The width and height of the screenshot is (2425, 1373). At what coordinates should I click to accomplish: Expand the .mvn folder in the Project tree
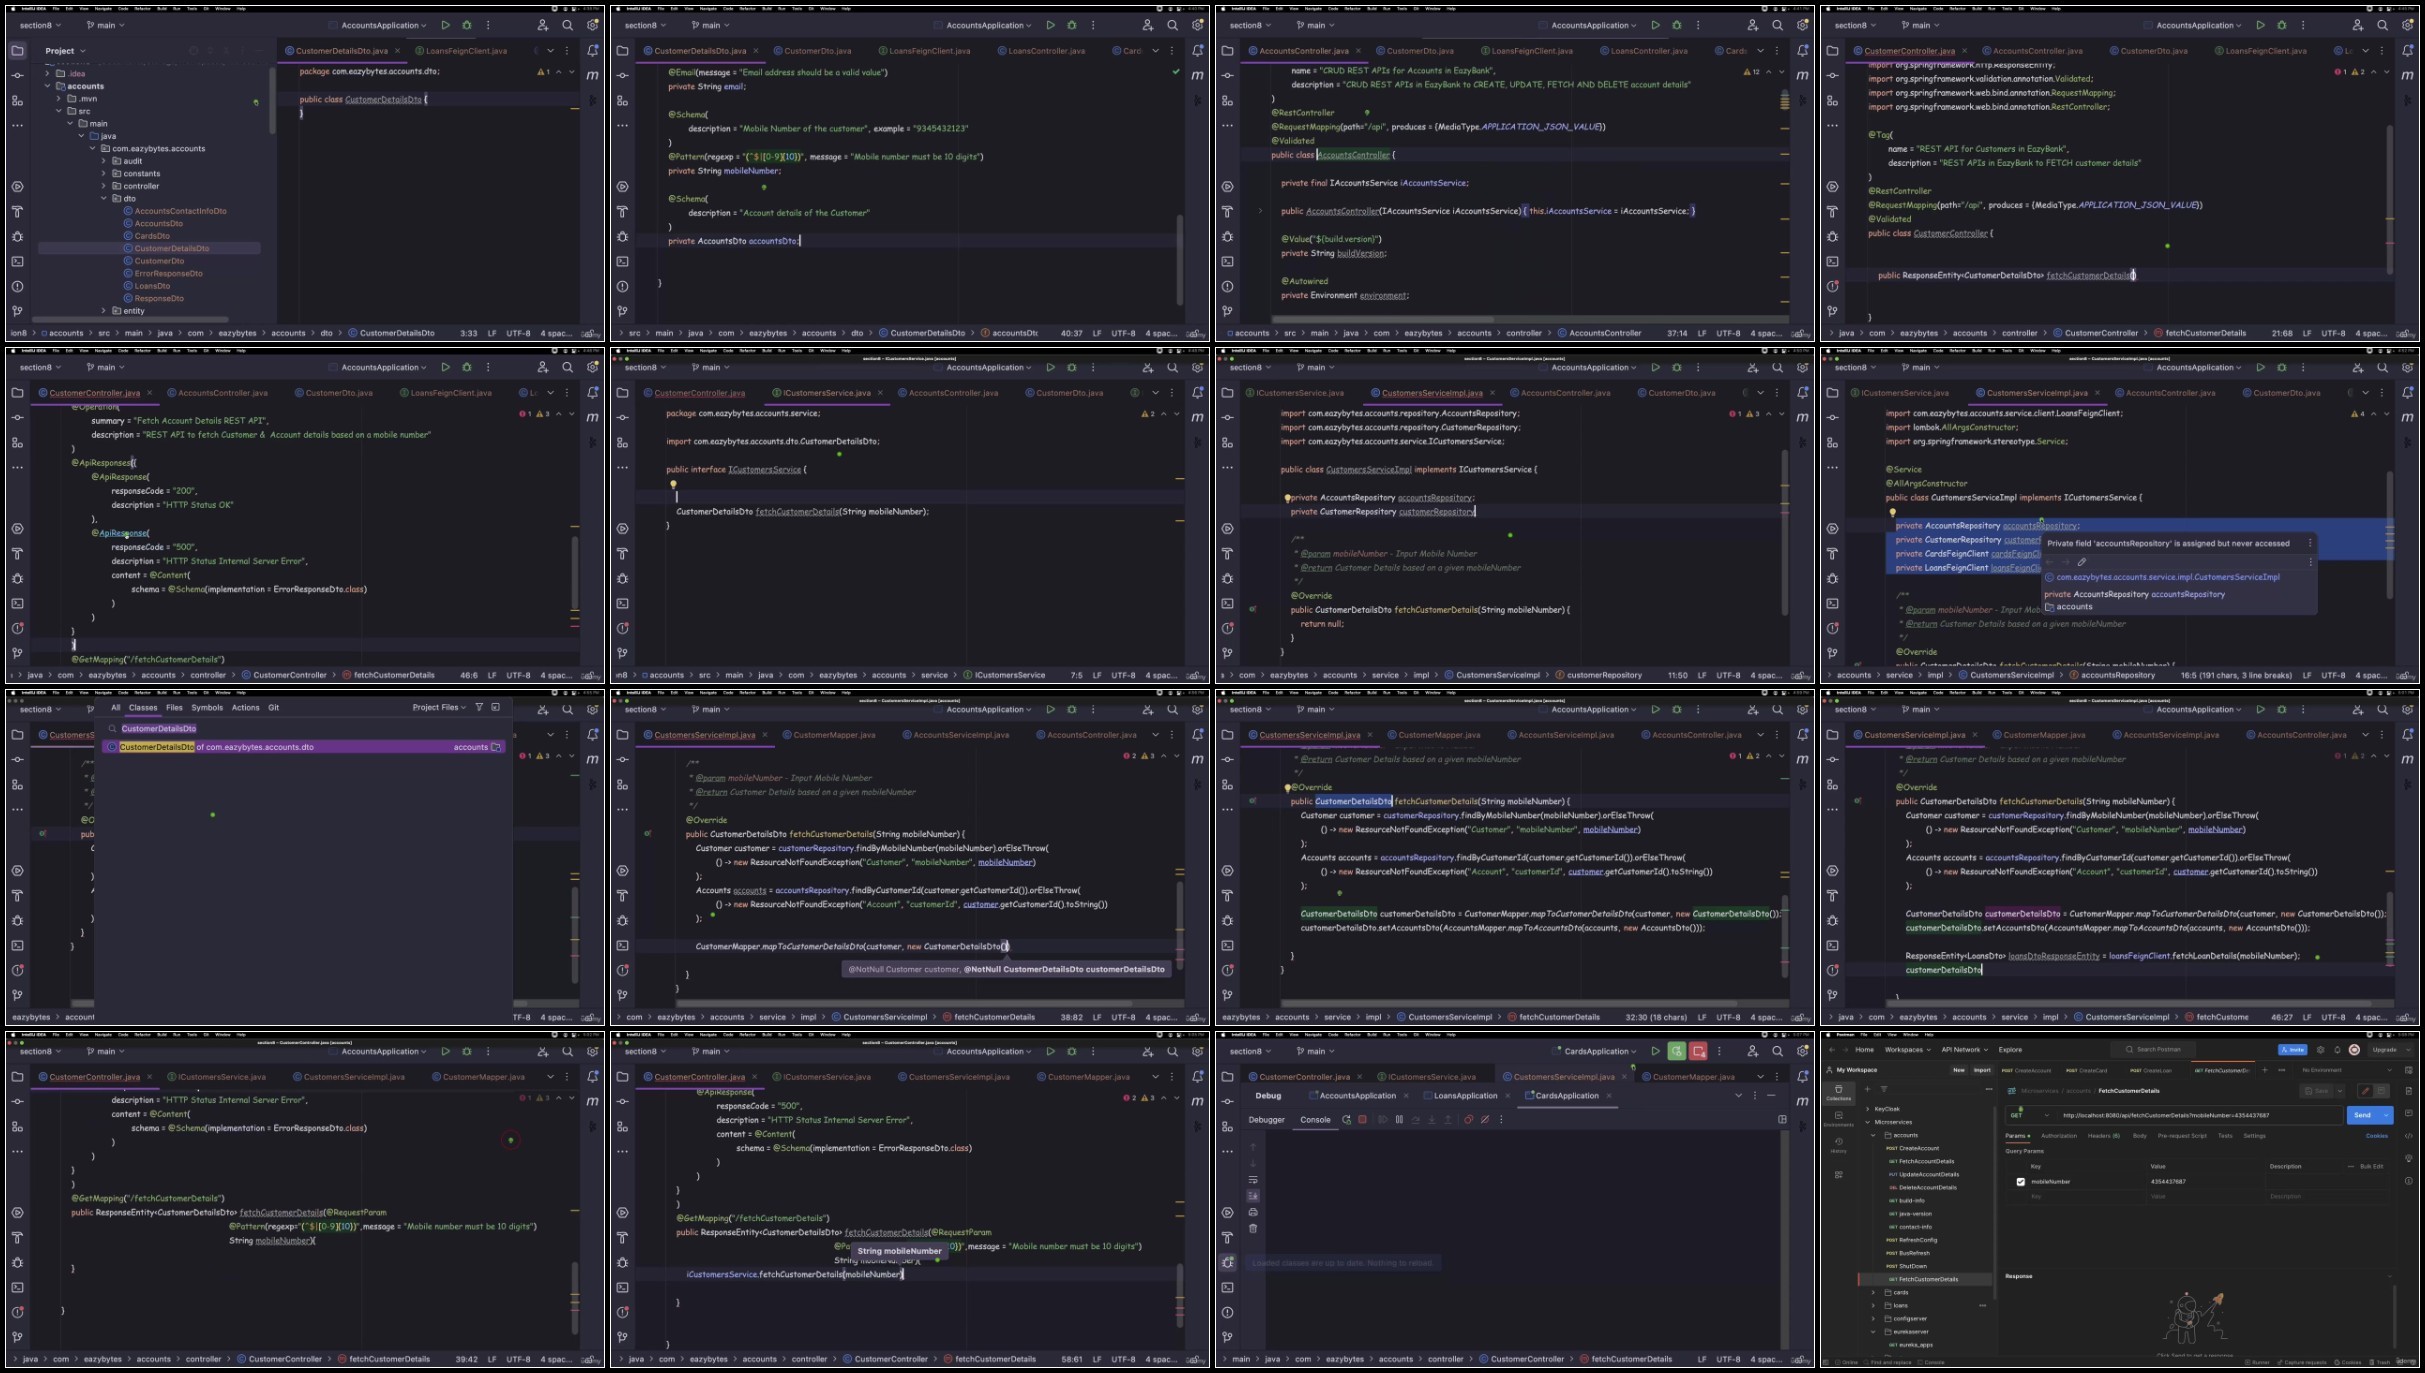point(59,99)
